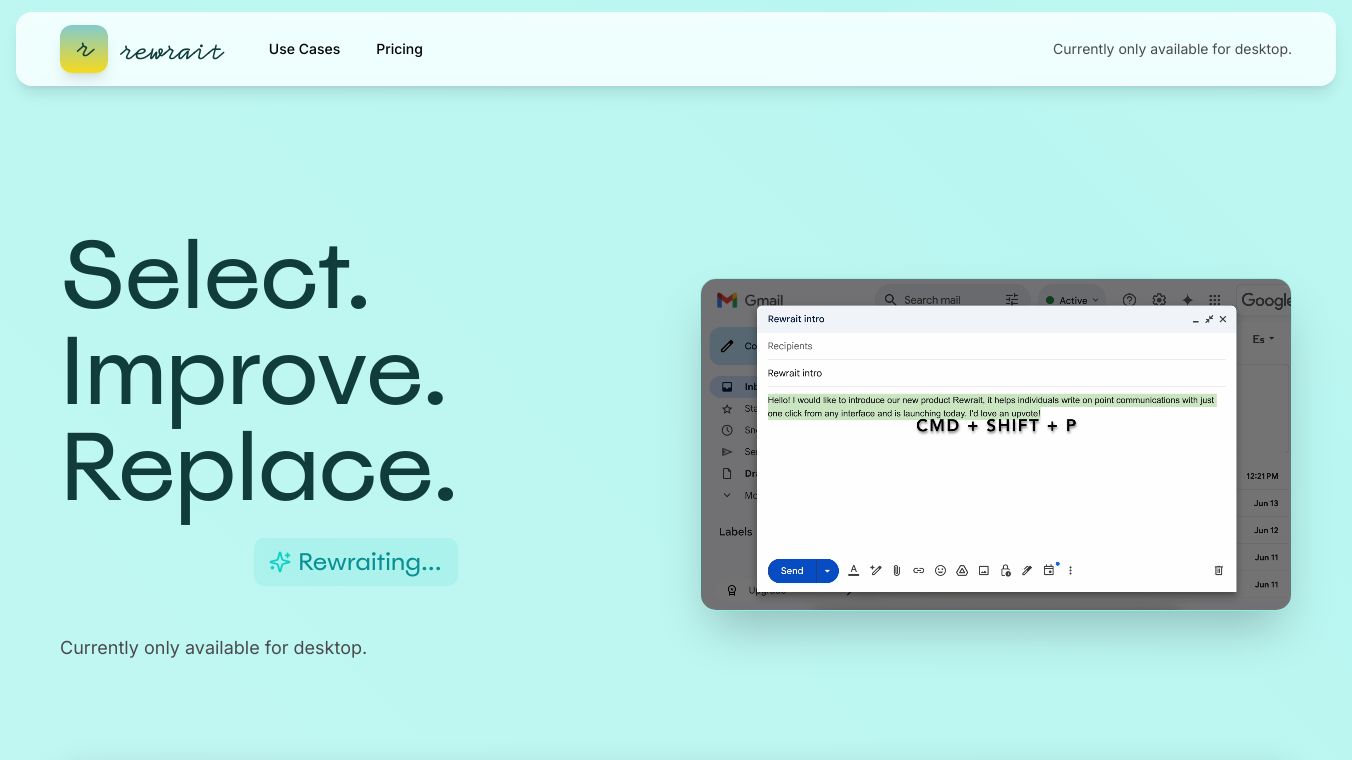Click the "Select." heading line

[x=216, y=275]
